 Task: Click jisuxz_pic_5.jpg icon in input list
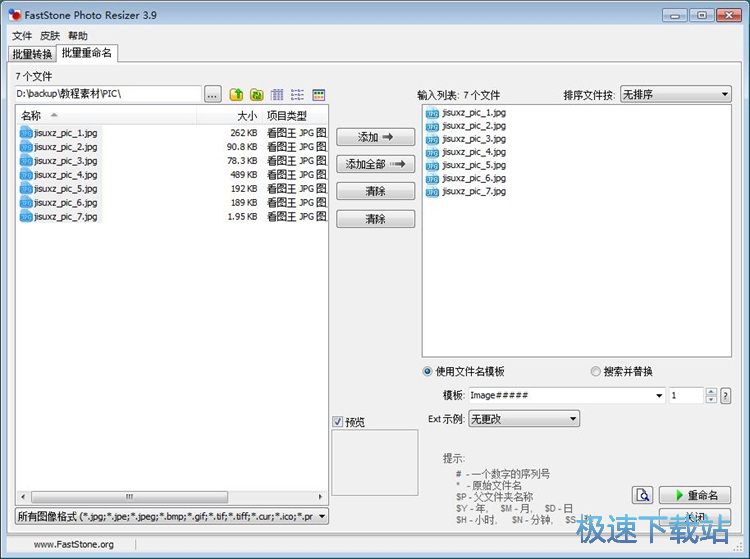point(432,165)
